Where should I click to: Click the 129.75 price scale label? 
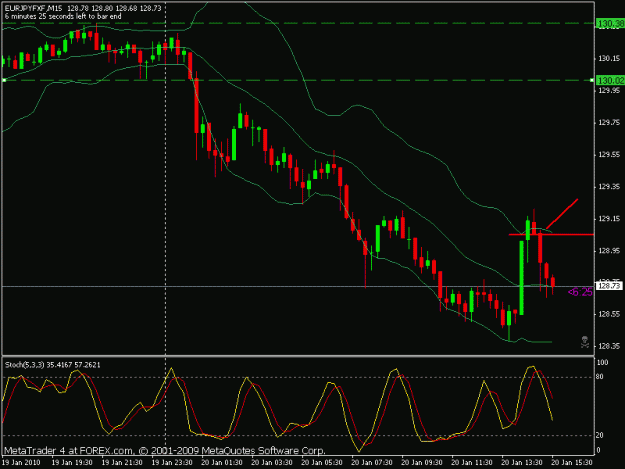tap(609, 122)
